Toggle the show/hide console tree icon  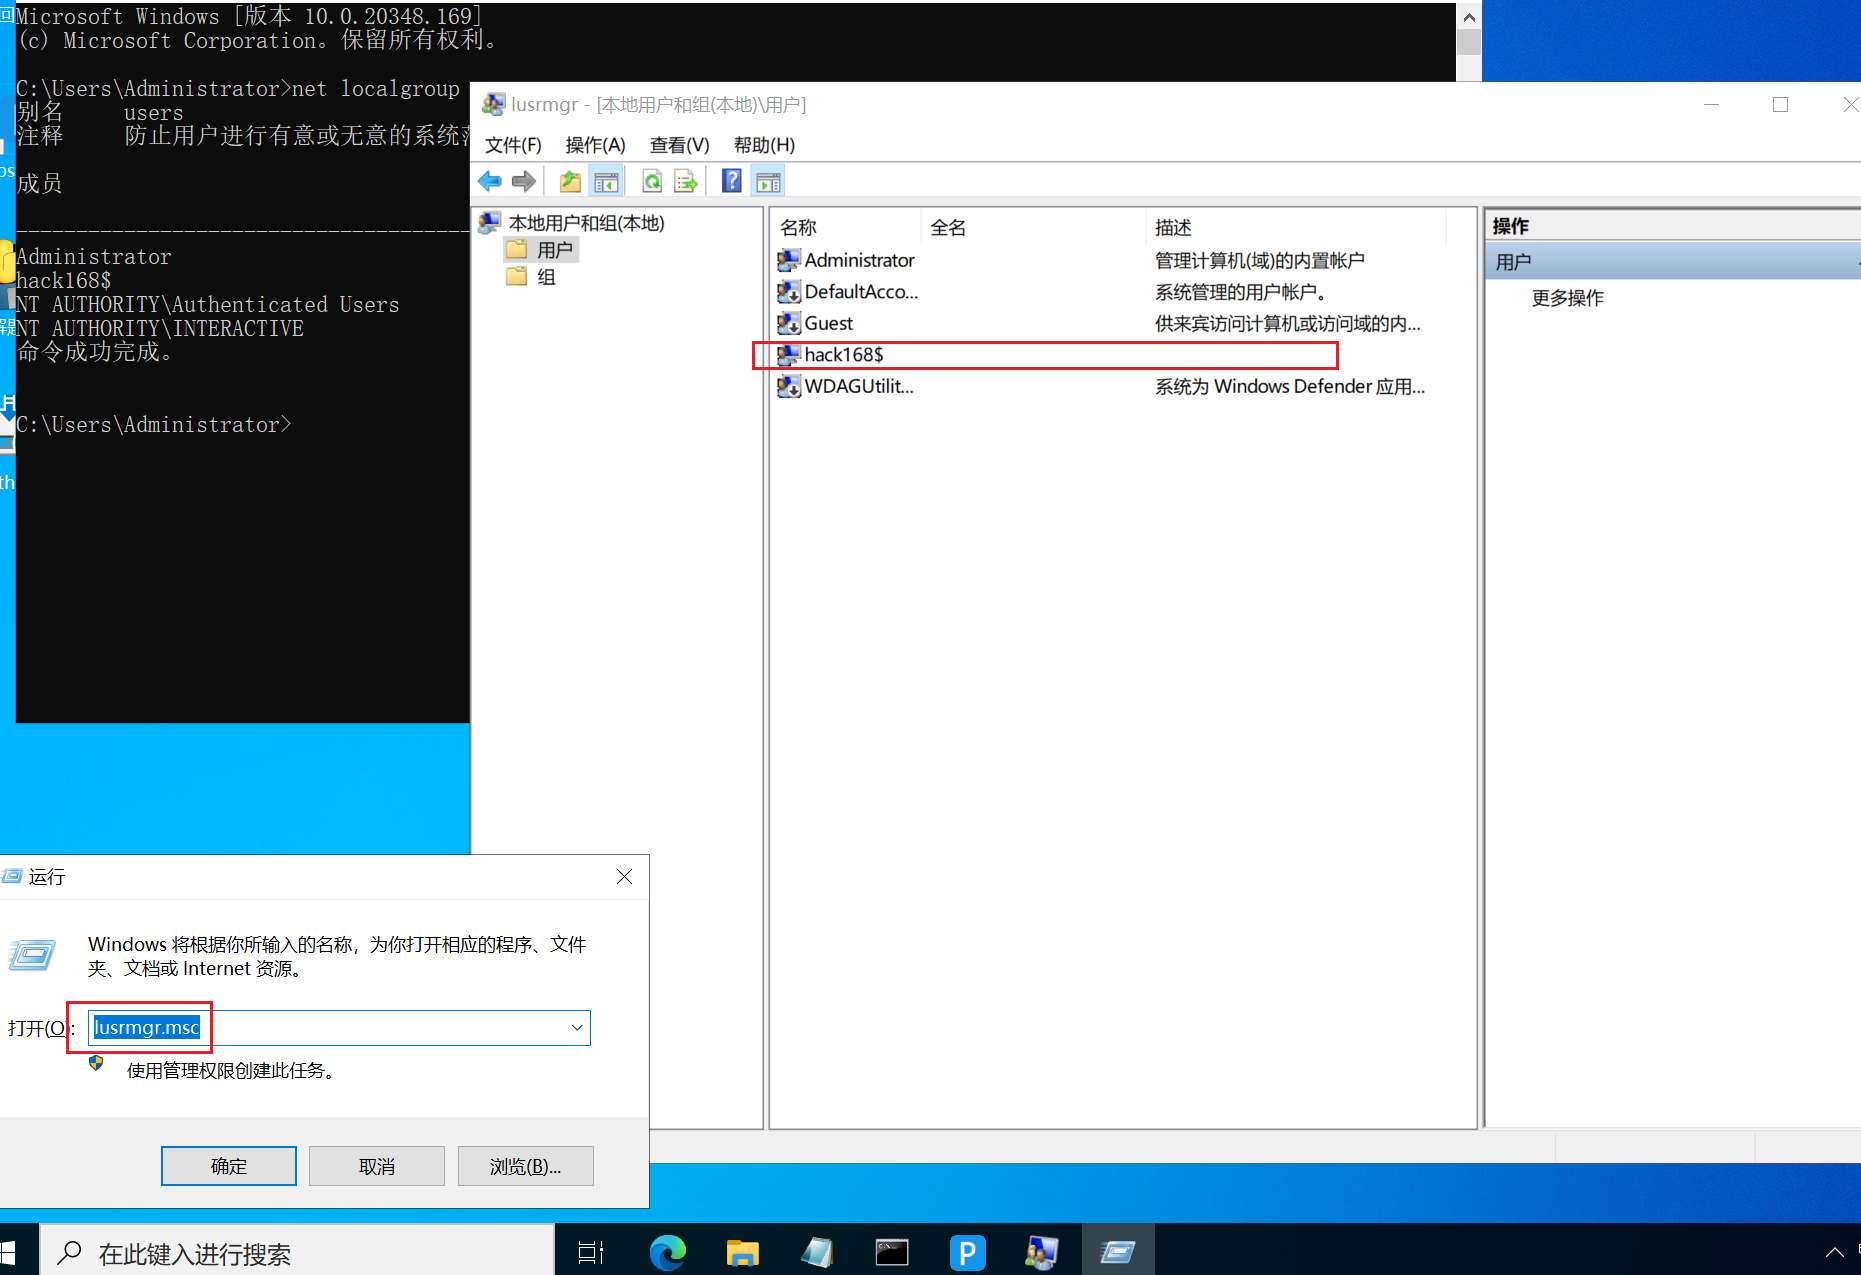click(x=606, y=181)
